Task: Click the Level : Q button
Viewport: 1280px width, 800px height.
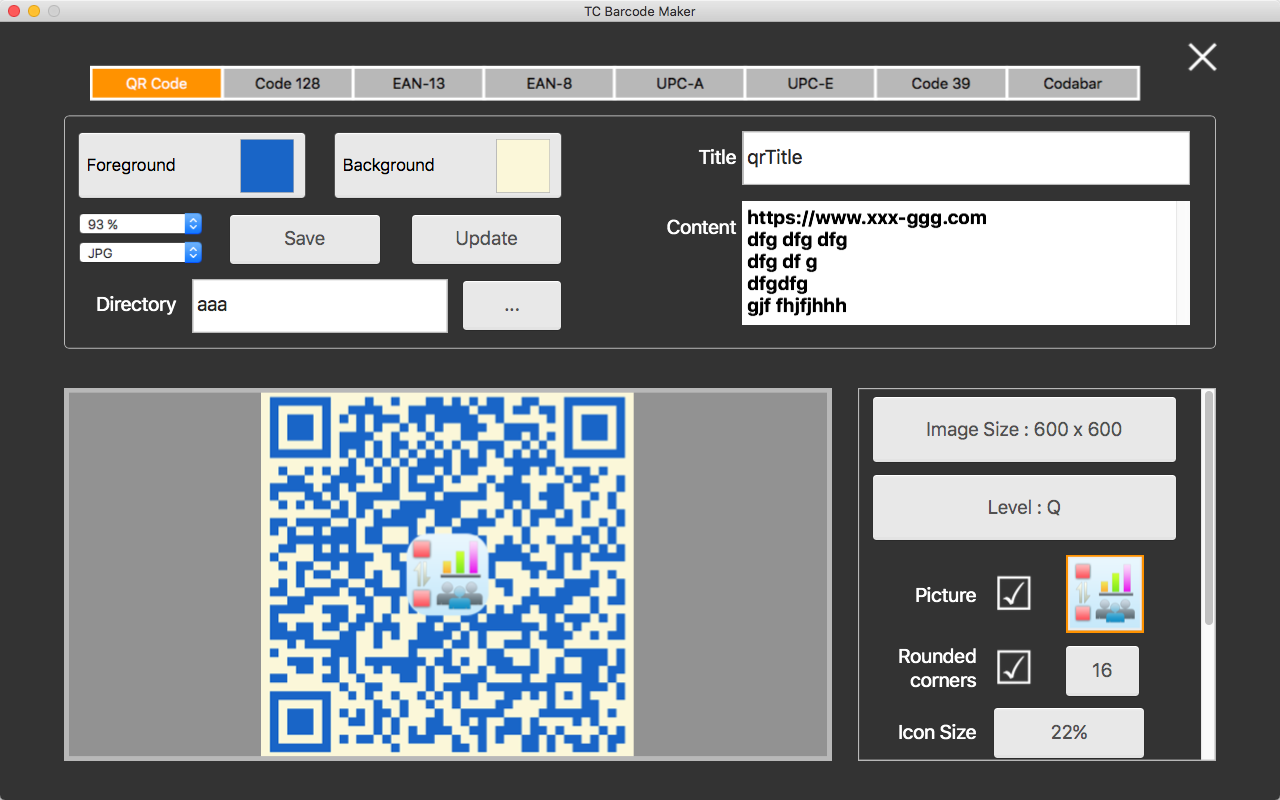Action: coord(1024,507)
